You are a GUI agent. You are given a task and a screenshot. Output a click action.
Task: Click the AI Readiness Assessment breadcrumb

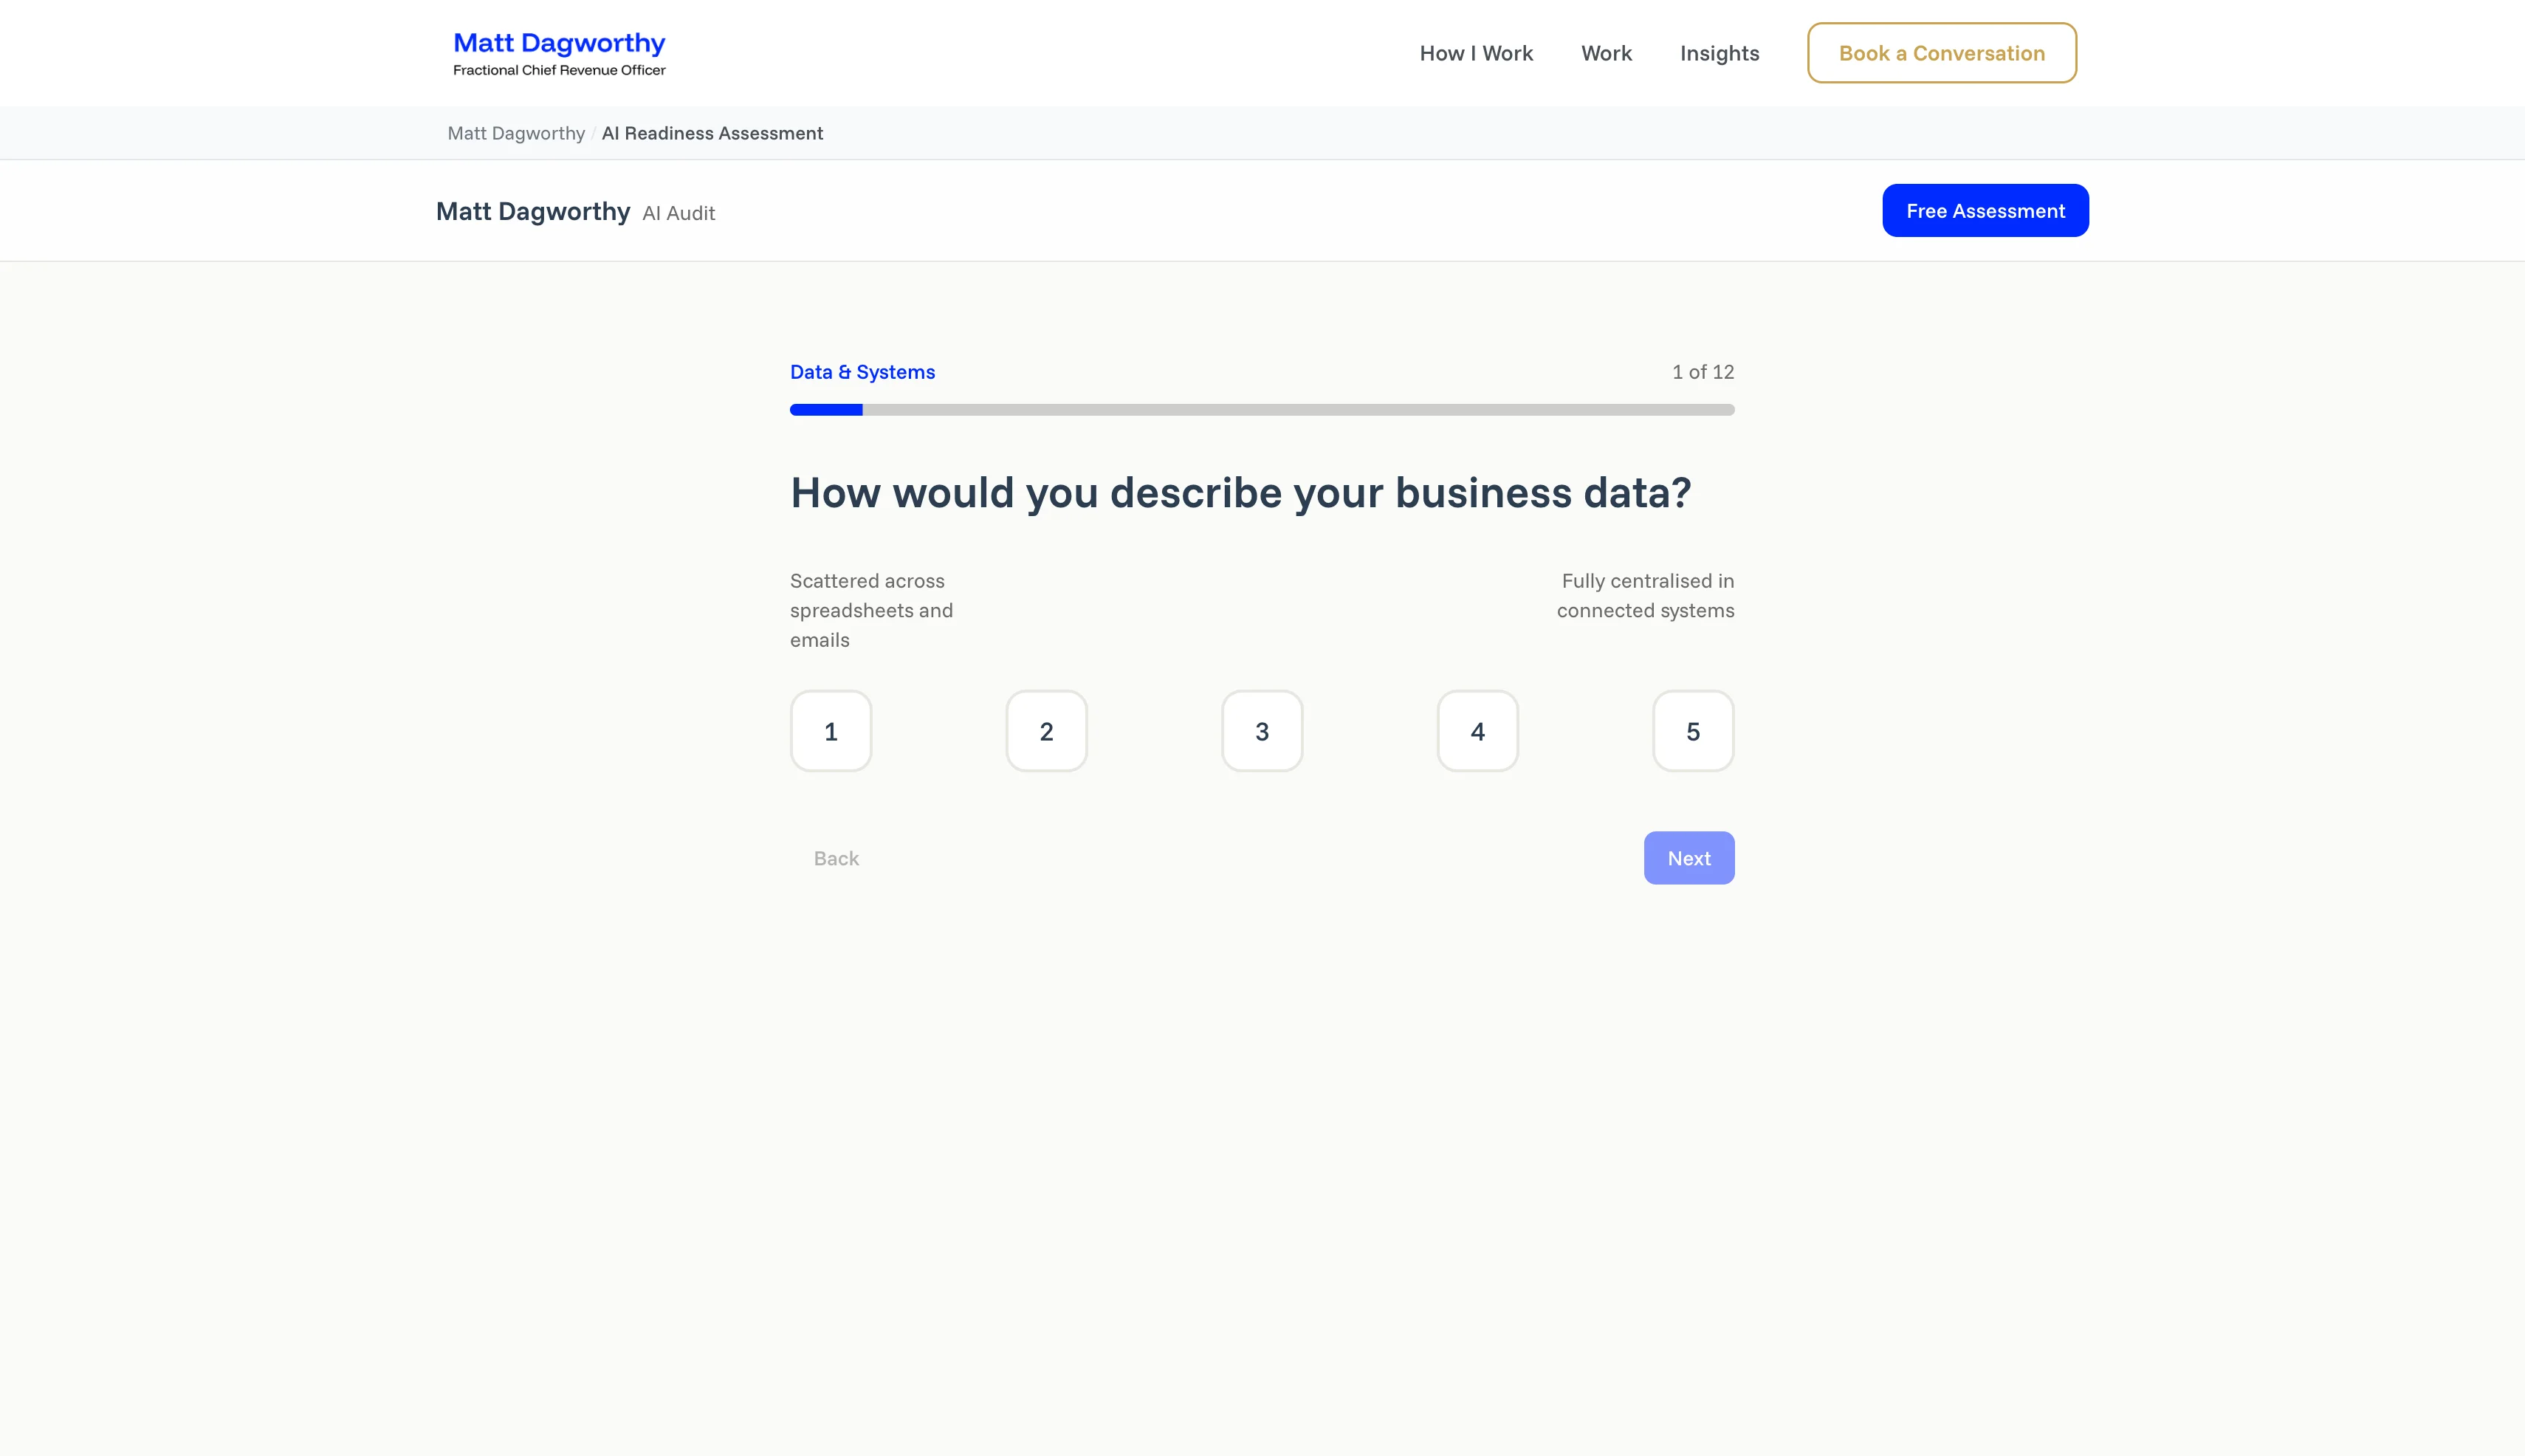point(712,133)
